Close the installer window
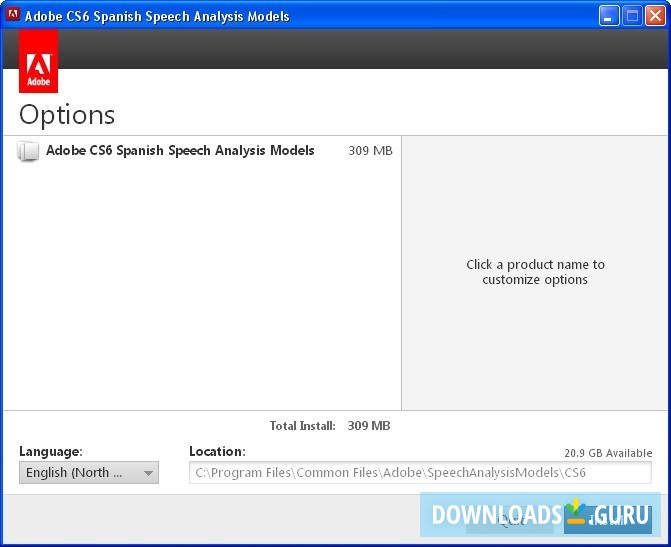The height and width of the screenshot is (547, 671). point(655,16)
